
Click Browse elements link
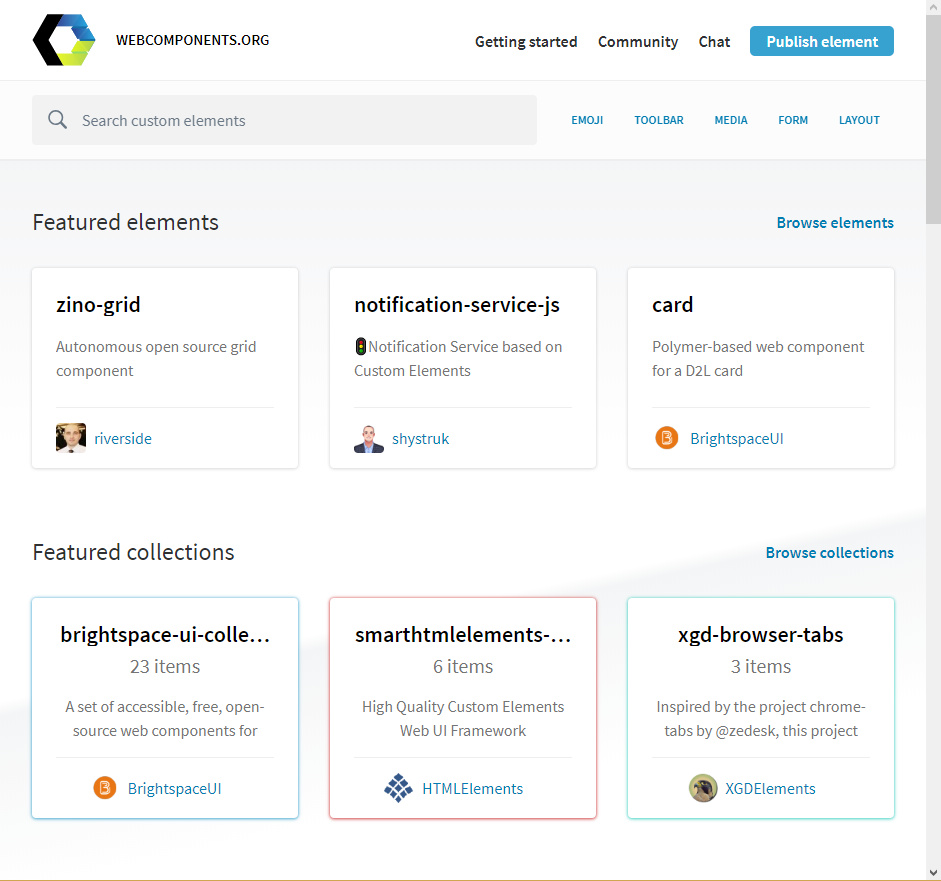tap(835, 223)
